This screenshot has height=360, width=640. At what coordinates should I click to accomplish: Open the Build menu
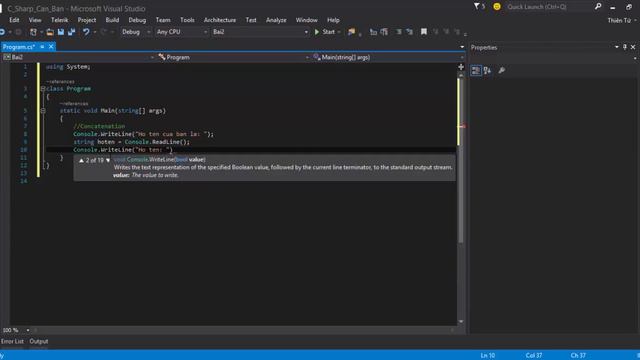[x=112, y=20]
